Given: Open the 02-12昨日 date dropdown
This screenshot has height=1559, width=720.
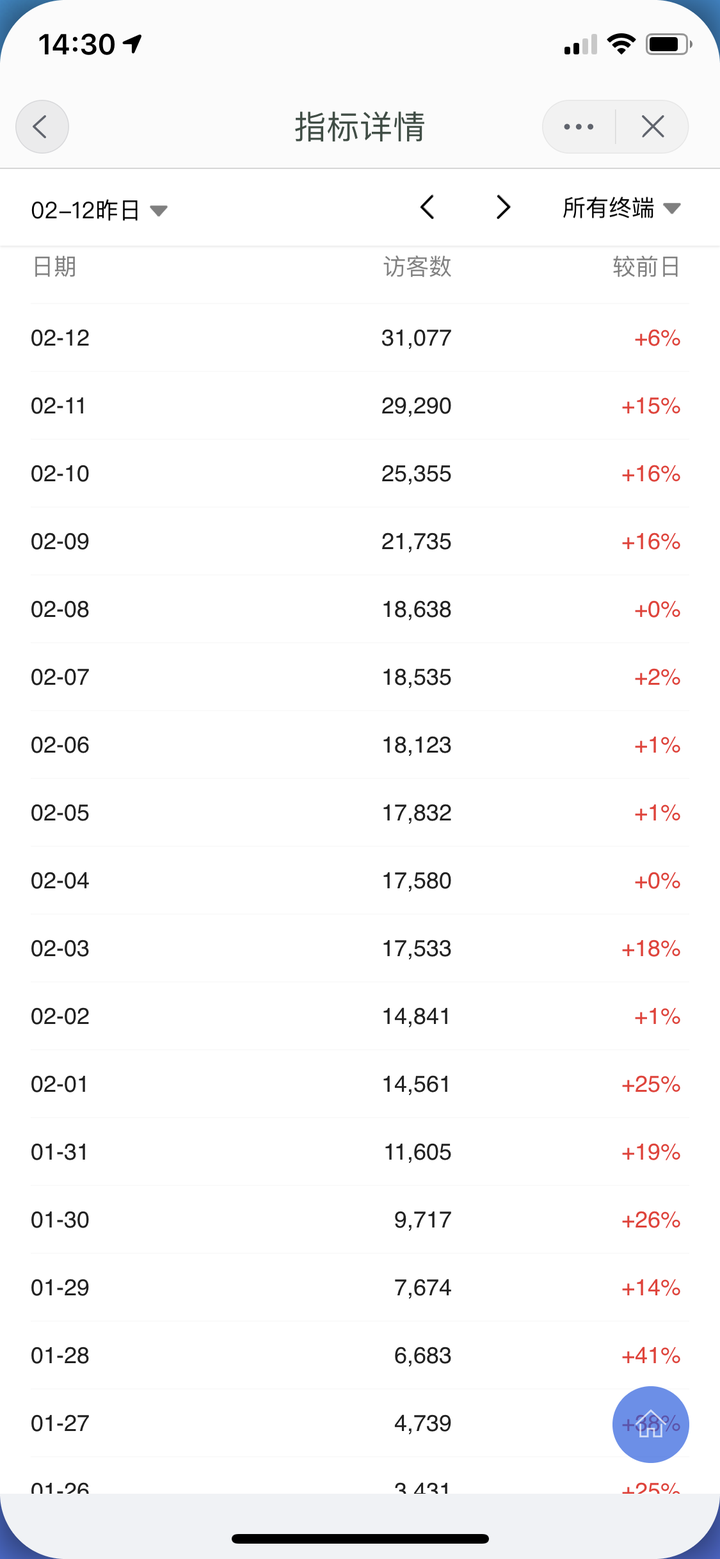Looking at the screenshot, I should tap(99, 210).
